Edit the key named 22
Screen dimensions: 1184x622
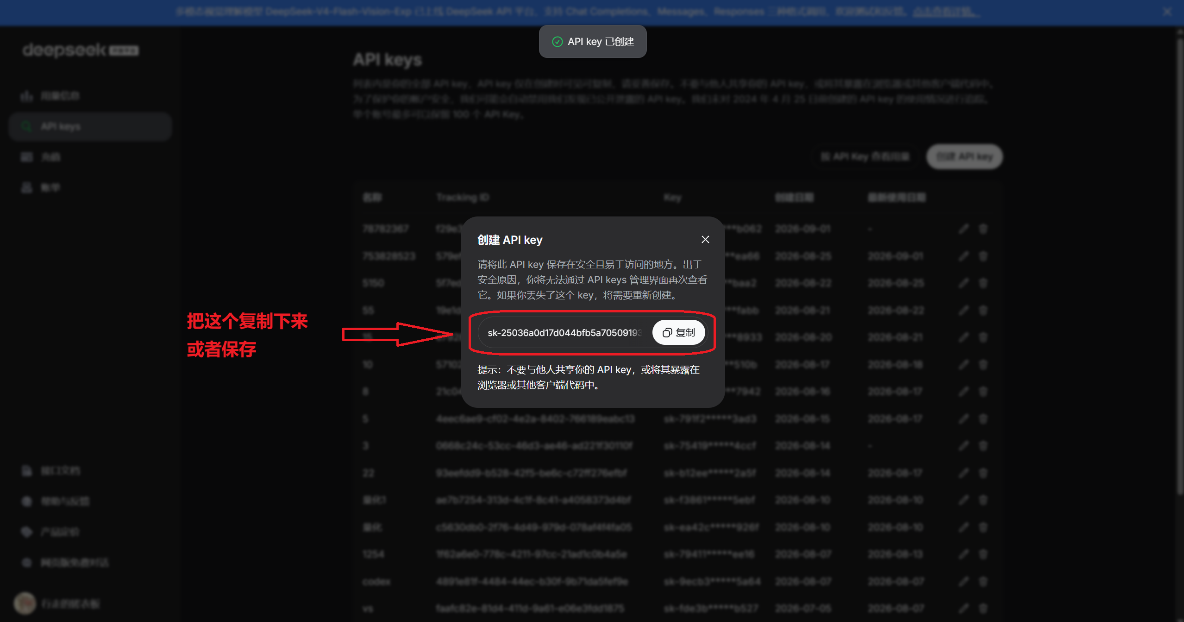point(964,473)
